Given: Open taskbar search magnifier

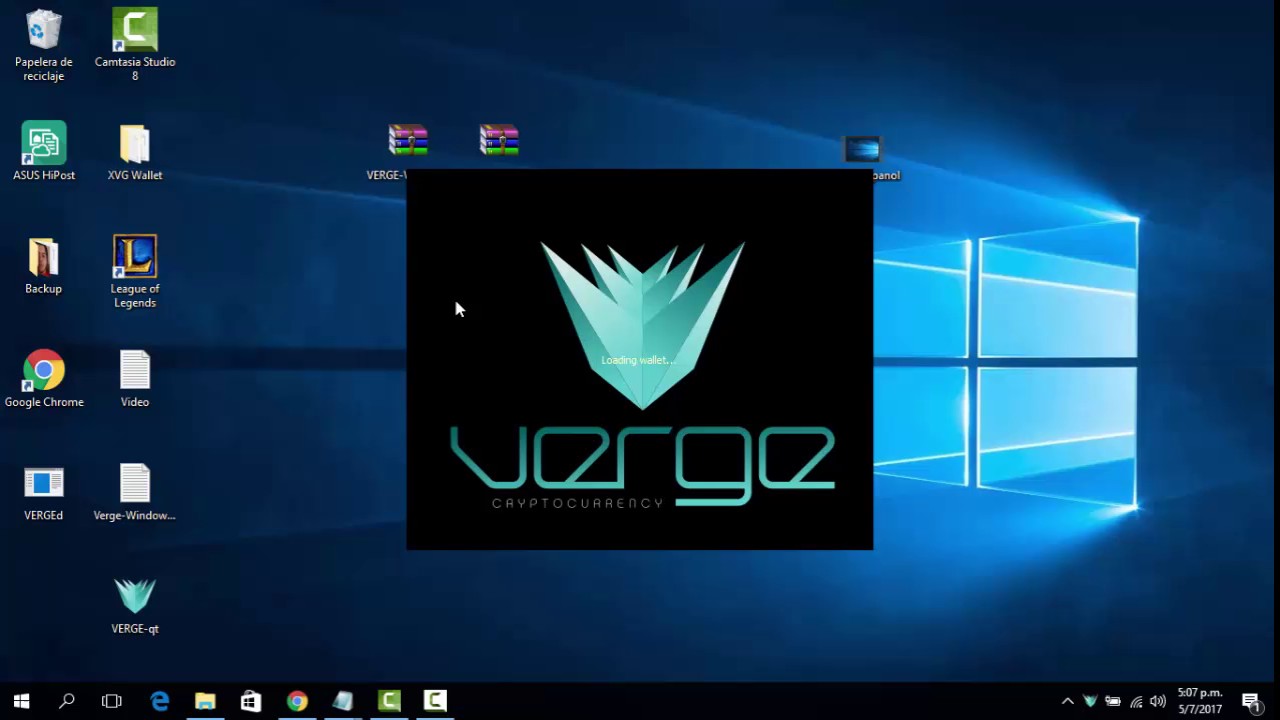Looking at the screenshot, I should [67, 701].
